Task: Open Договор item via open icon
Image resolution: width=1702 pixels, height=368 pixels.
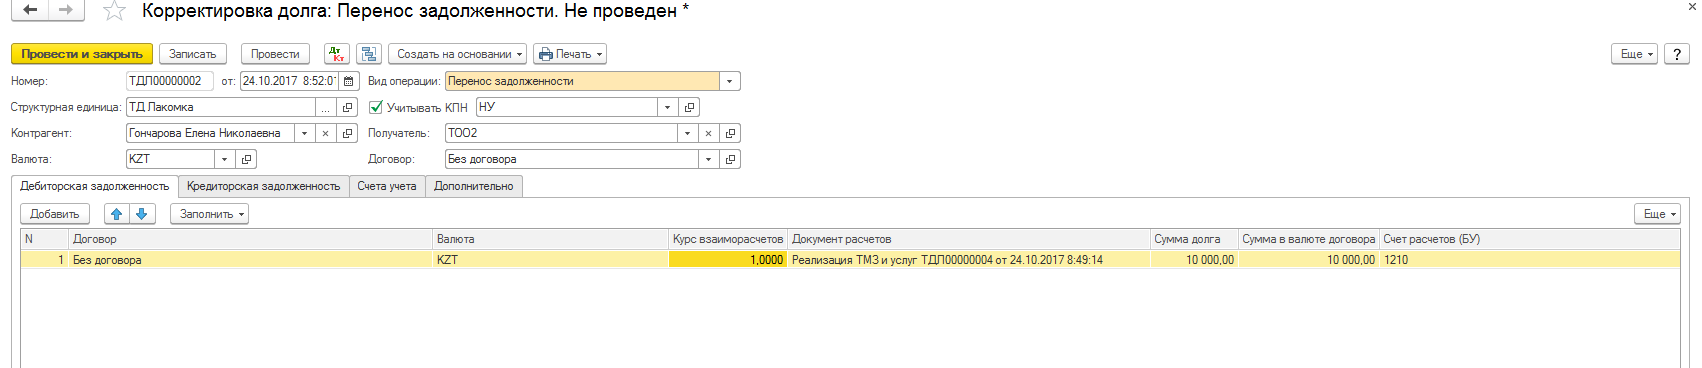Action: 730,159
